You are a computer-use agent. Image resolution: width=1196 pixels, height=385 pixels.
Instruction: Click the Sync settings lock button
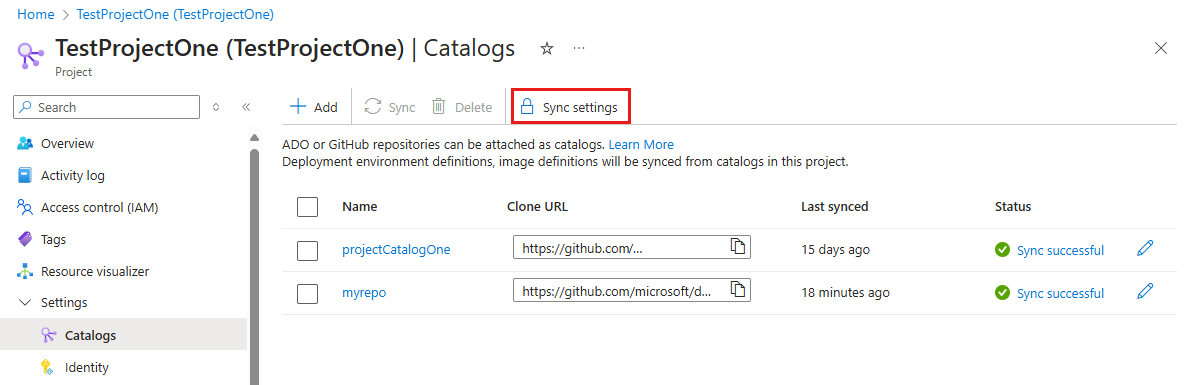(570, 107)
